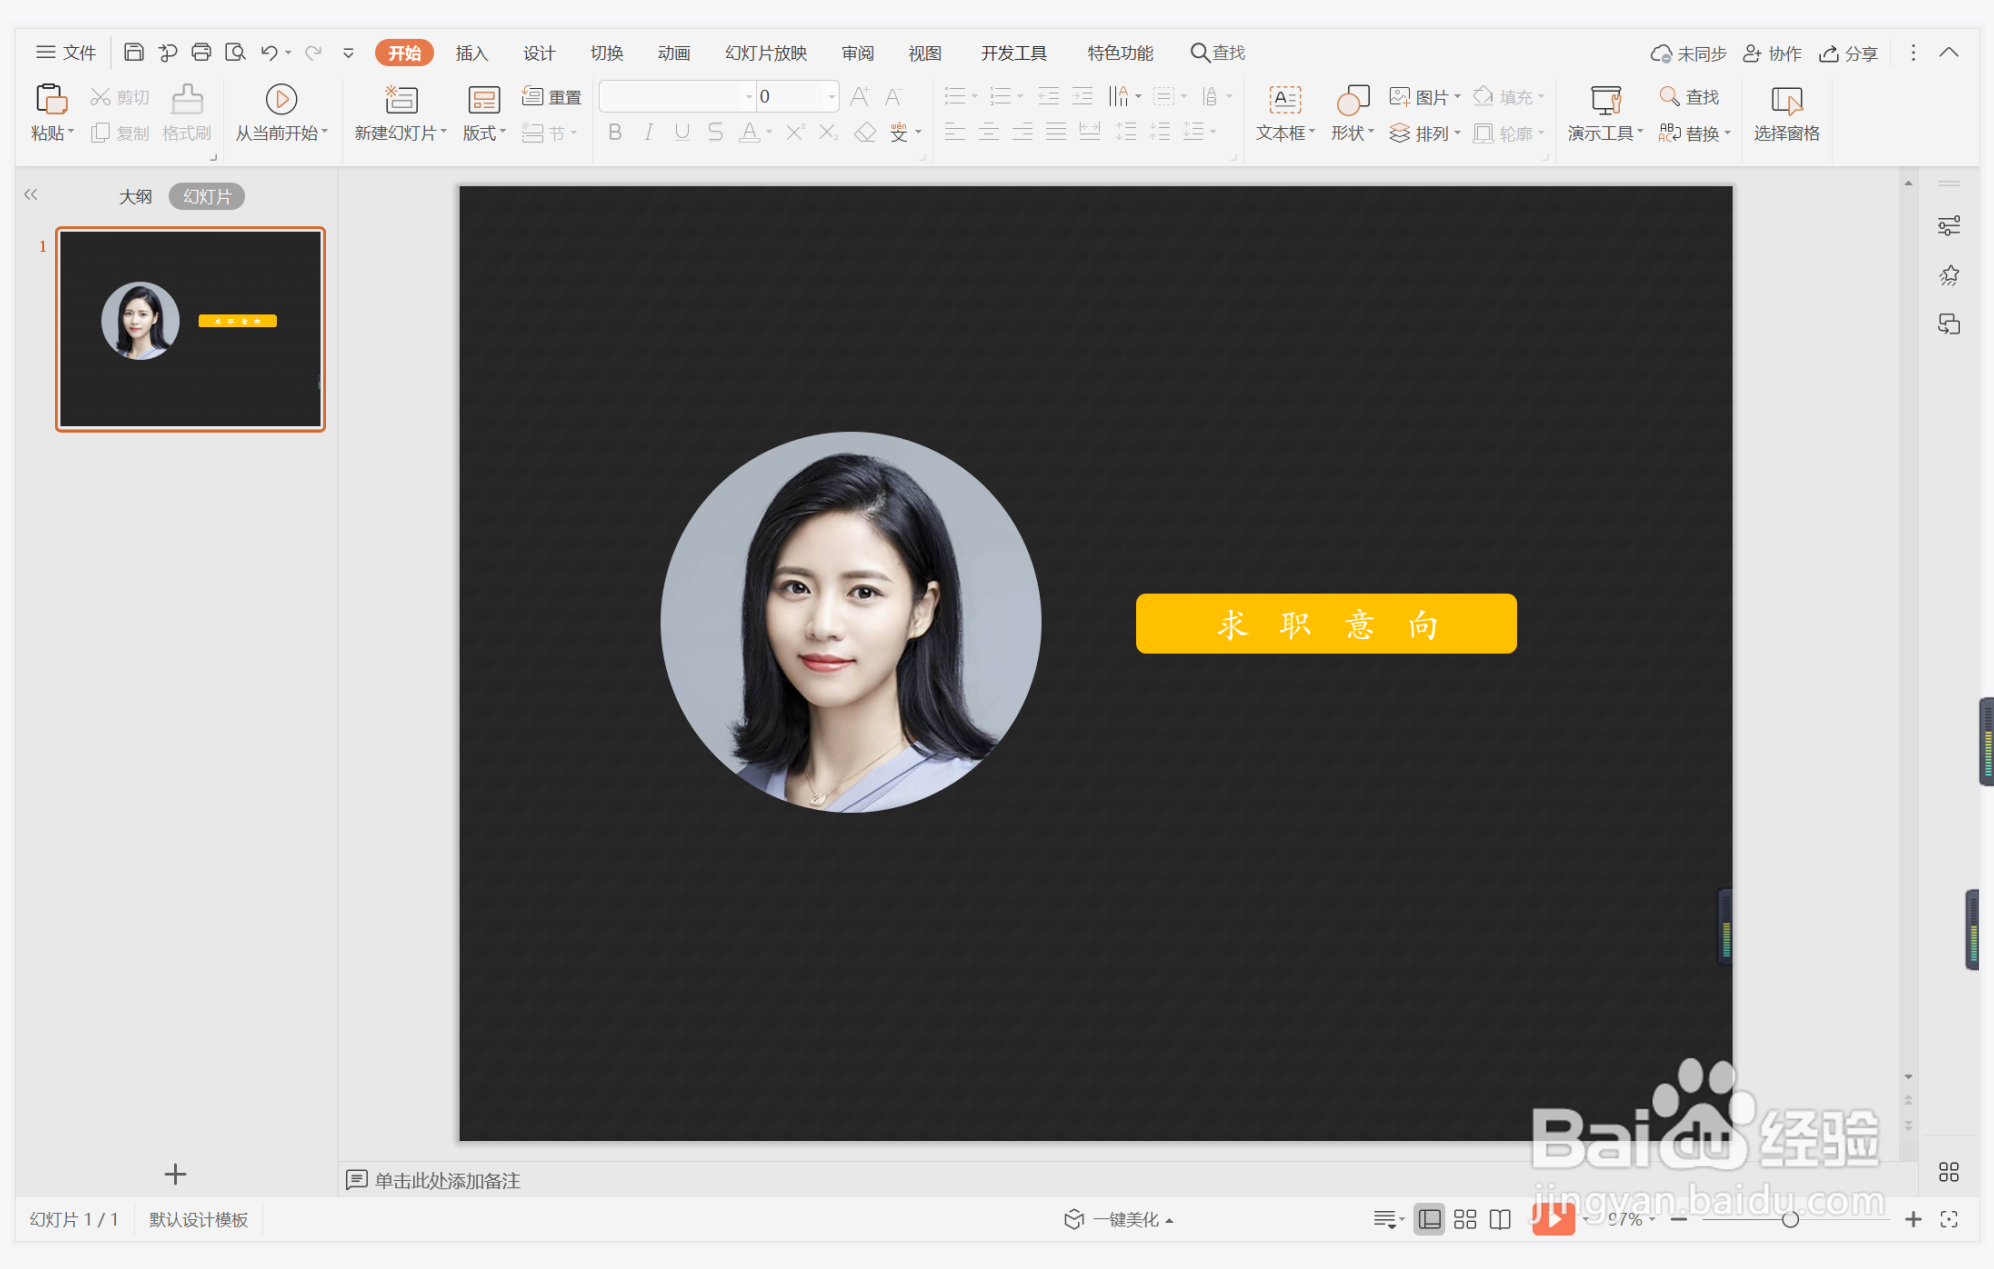Expand the One-click Beautify (一键美化) menu

pos(1119,1219)
